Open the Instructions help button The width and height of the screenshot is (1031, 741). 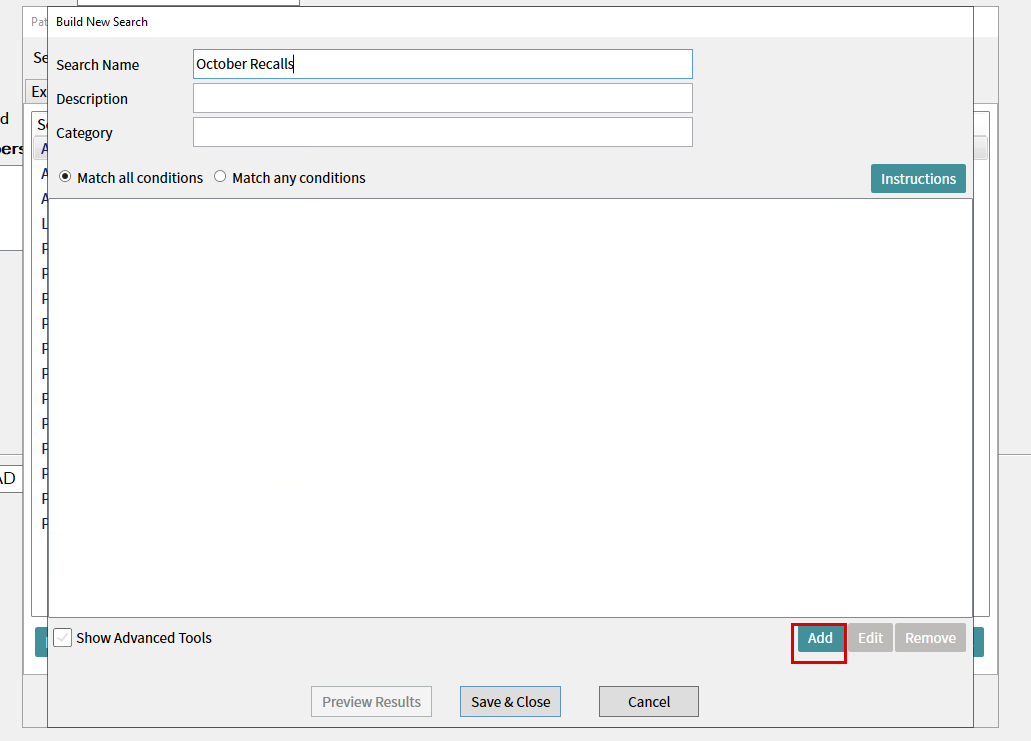pyautogui.click(x=918, y=179)
